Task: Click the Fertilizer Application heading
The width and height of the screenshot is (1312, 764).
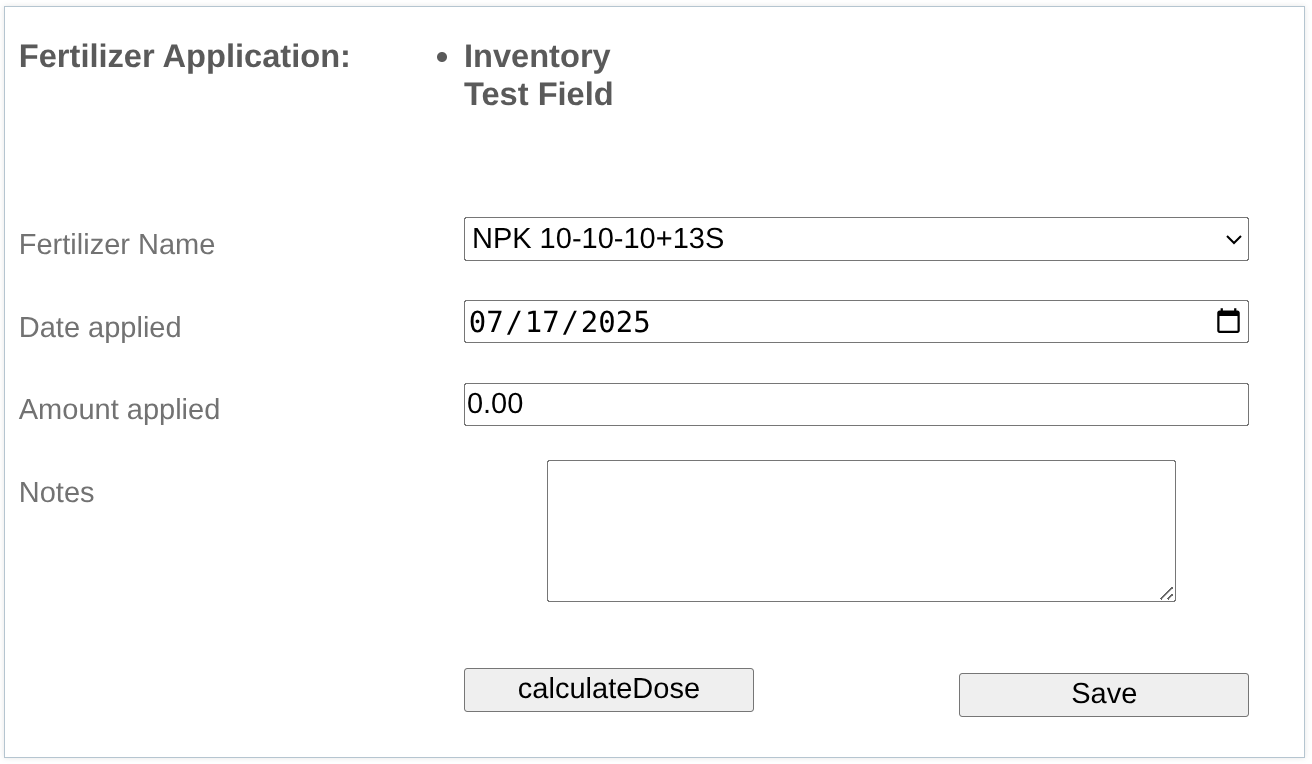Action: point(185,57)
